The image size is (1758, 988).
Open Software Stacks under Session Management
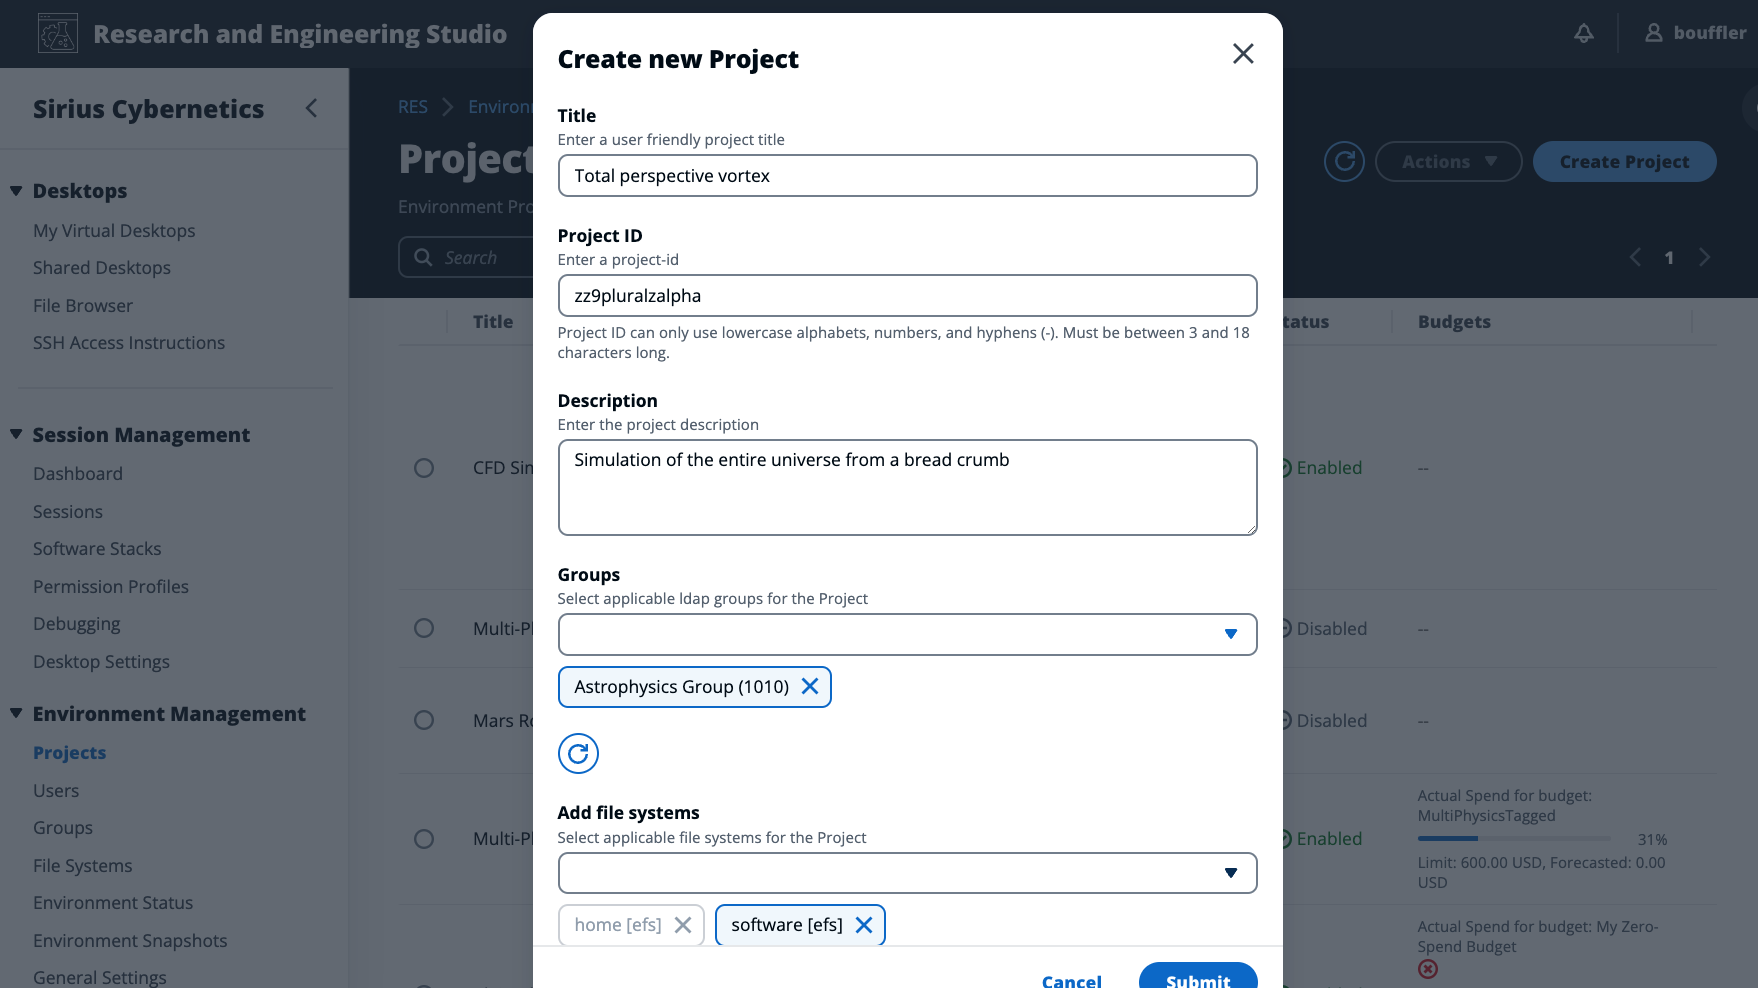97,548
